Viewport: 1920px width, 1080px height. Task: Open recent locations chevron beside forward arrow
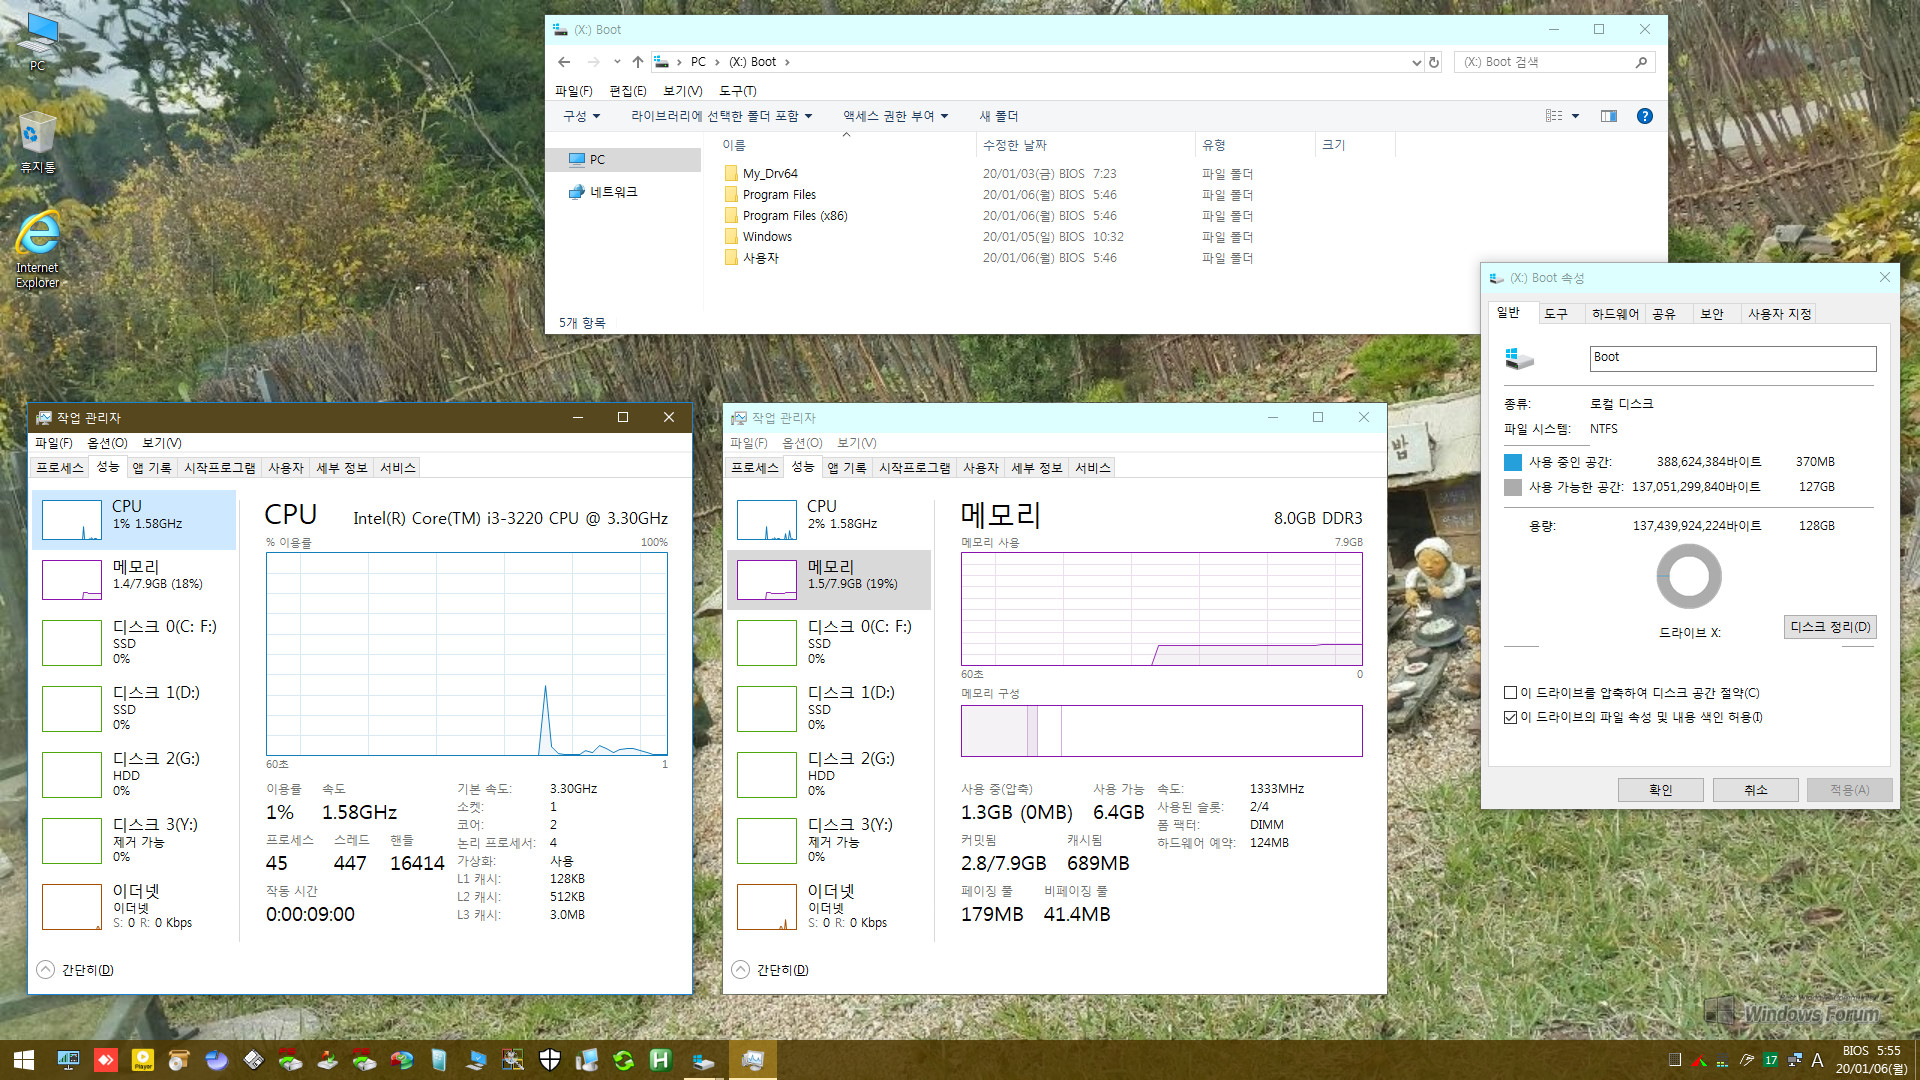point(617,62)
